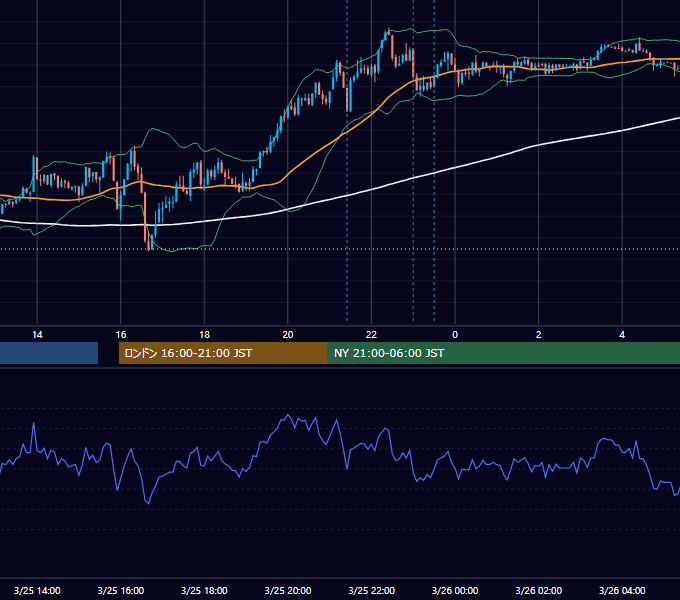The width and height of the screenshot is (680, 600).
Task: Click the 3/26 04:00 time label
Action: [622, 590]
